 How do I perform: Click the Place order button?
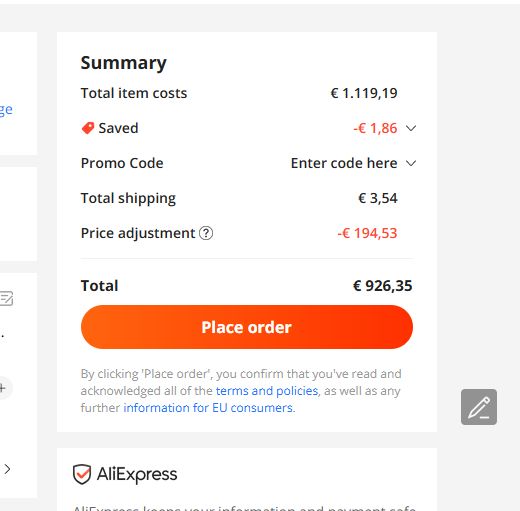pyautogui.click(x=247, y=327)
